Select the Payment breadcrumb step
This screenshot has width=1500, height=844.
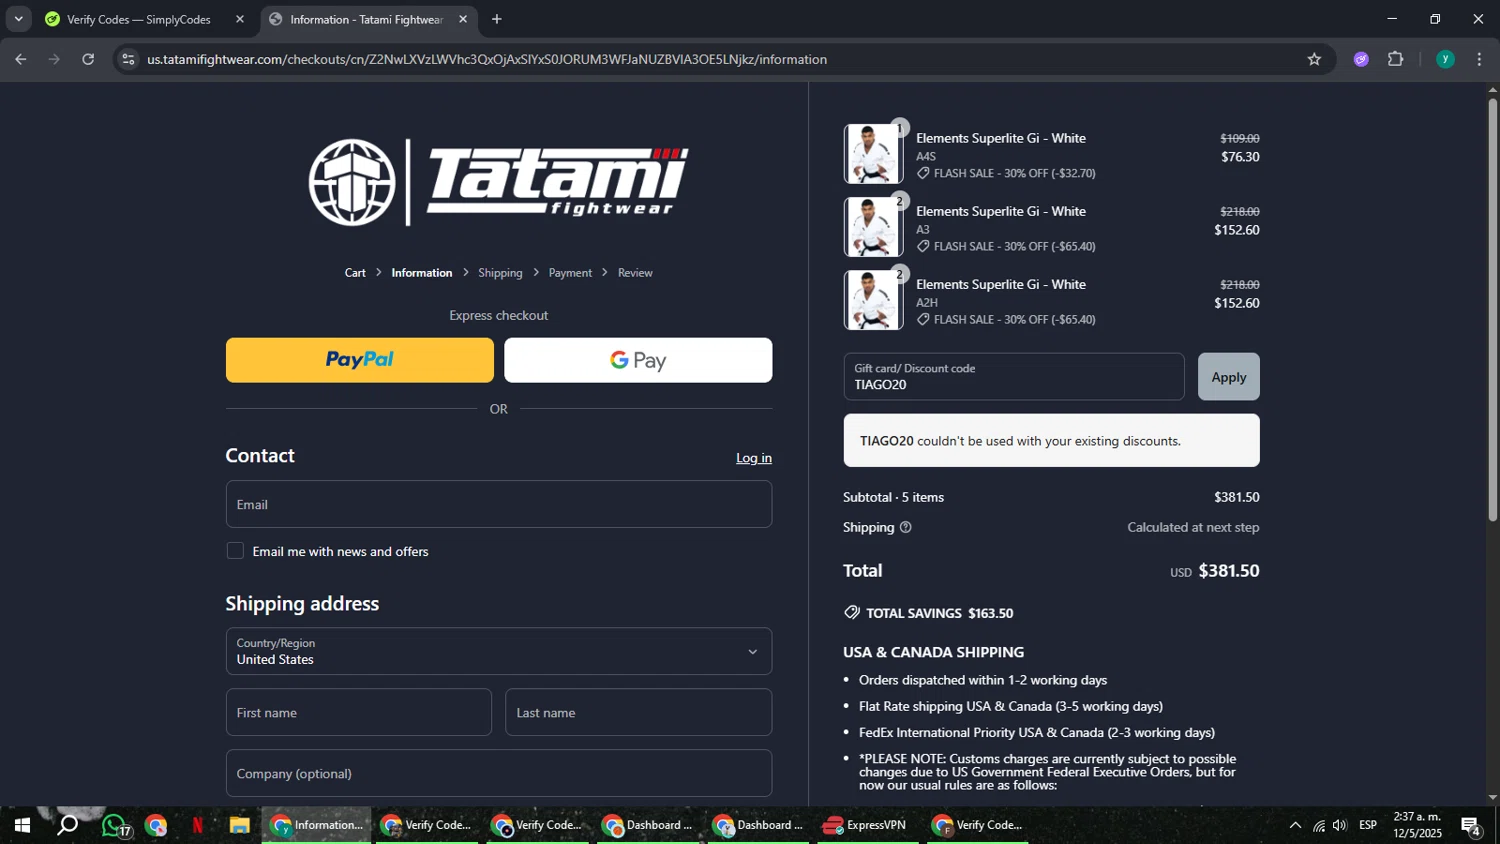570,273
